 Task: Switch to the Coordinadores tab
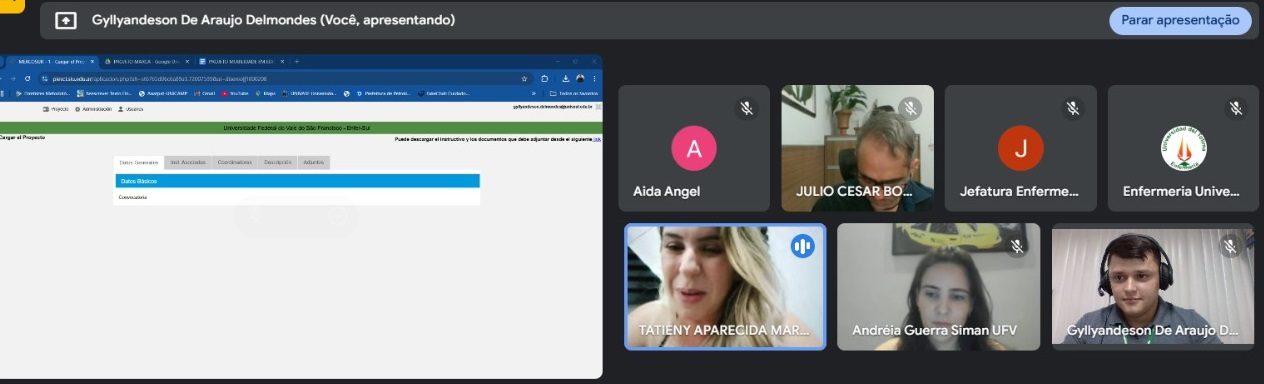(235, 162)
